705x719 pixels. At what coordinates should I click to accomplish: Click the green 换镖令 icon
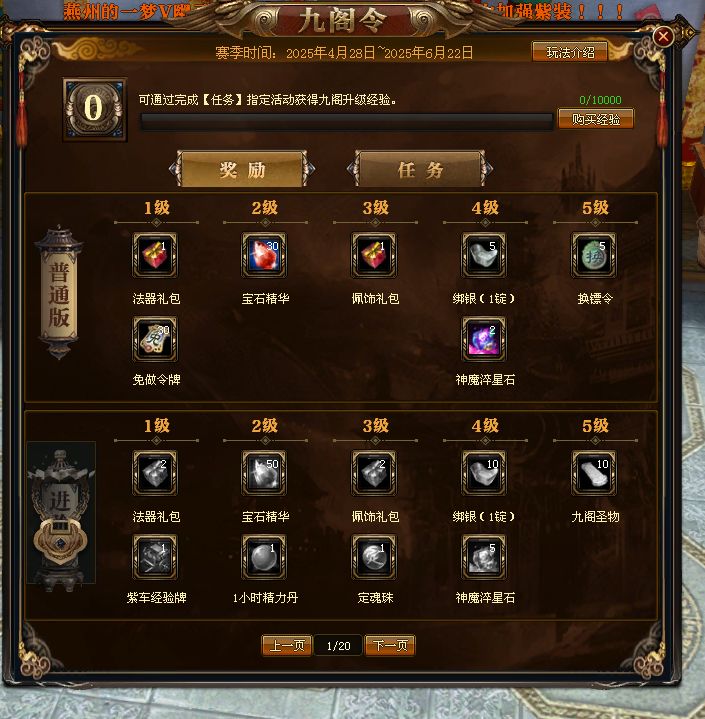[594, 255]
